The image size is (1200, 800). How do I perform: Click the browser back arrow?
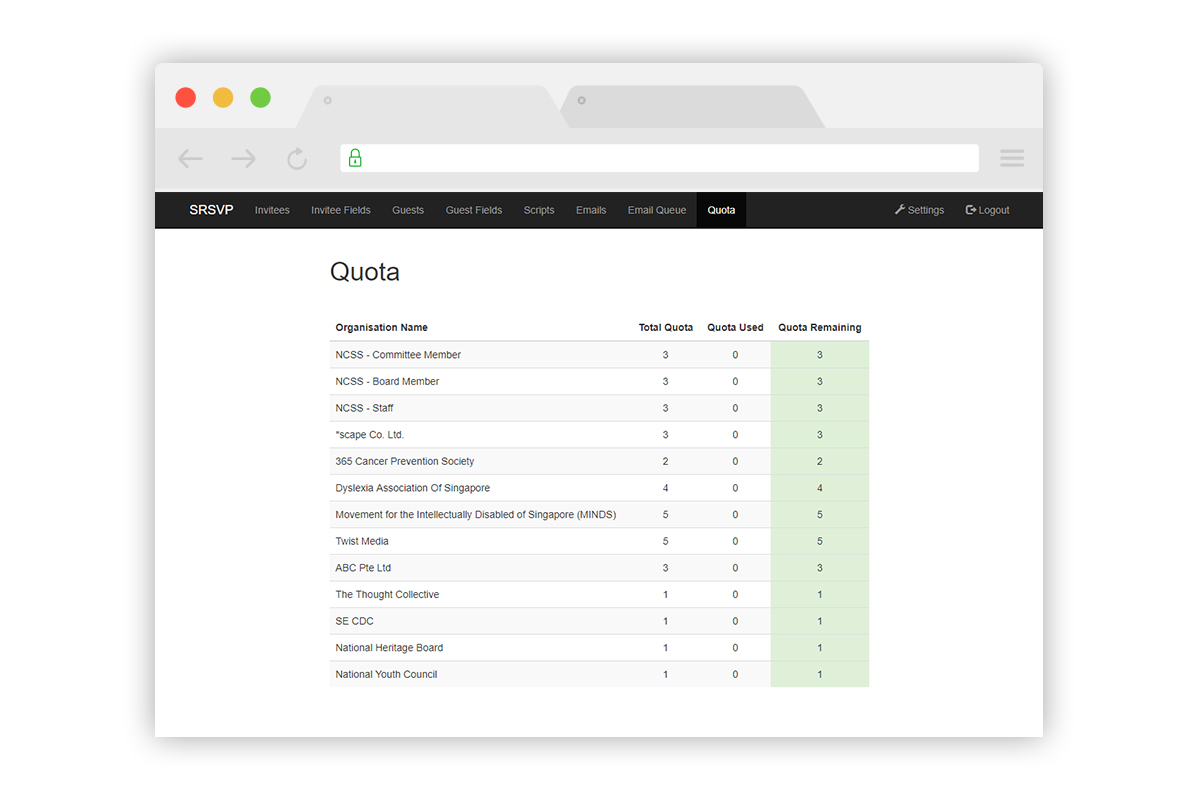[190, 158]
